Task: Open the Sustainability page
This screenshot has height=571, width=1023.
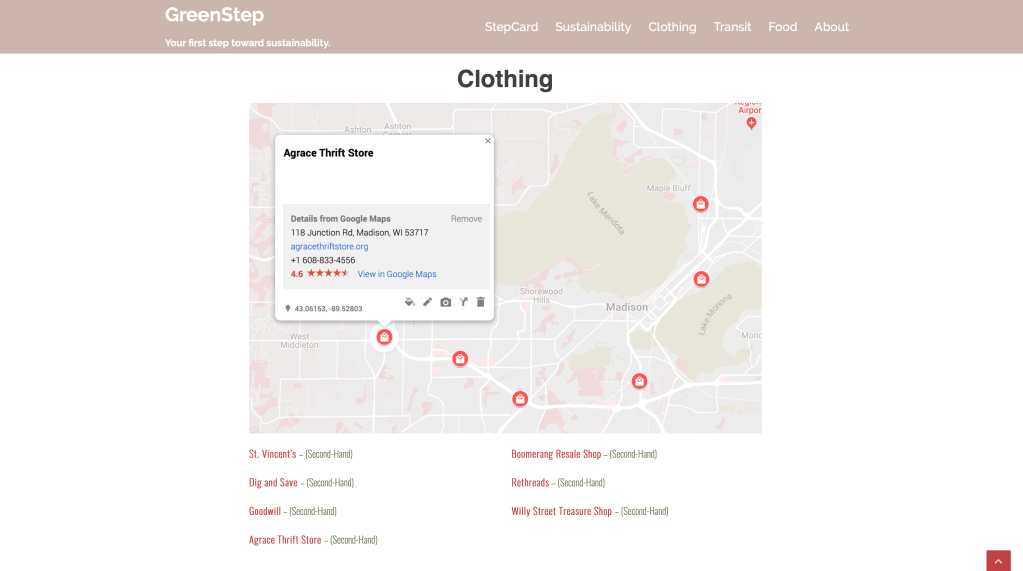Action: pyautogui.click(x=593, y=27)
